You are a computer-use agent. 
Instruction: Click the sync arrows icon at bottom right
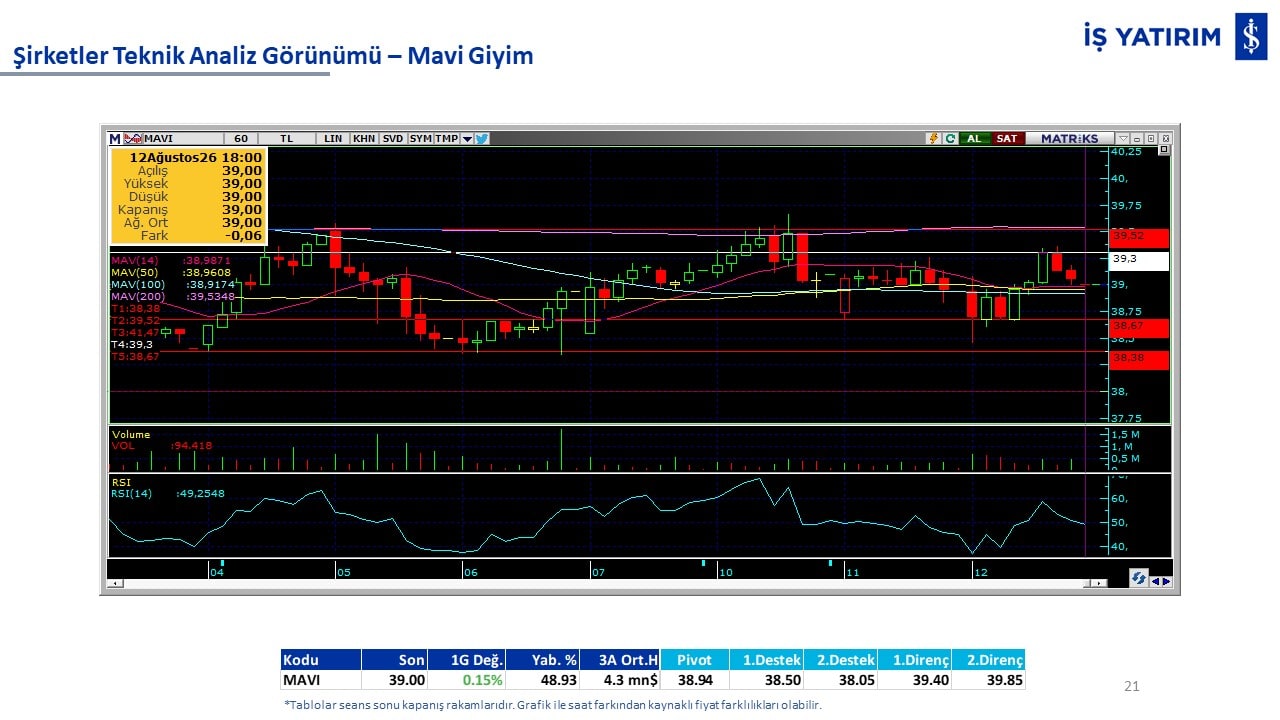click(x=1139, y=579)
